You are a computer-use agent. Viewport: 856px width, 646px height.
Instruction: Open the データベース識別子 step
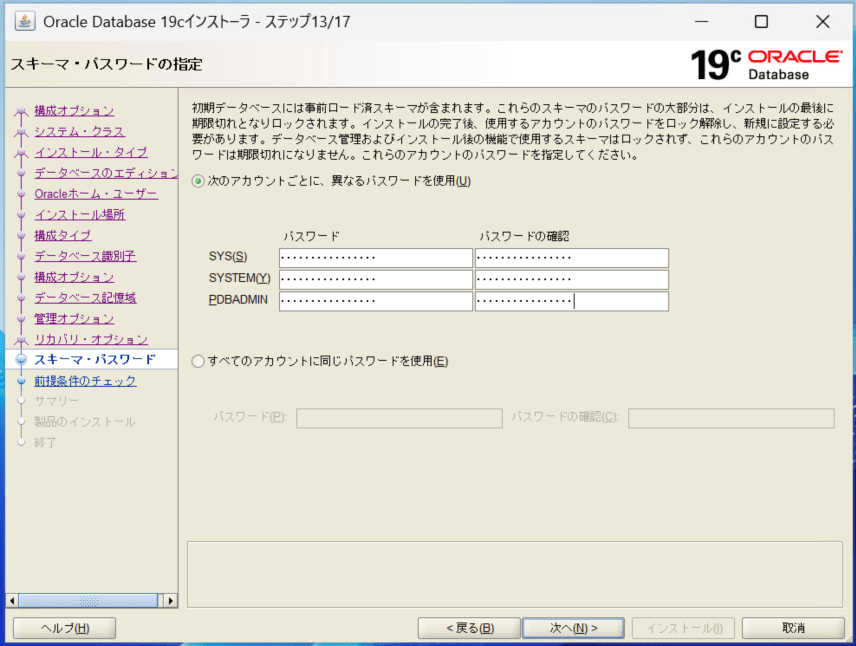tap(85, 256)
